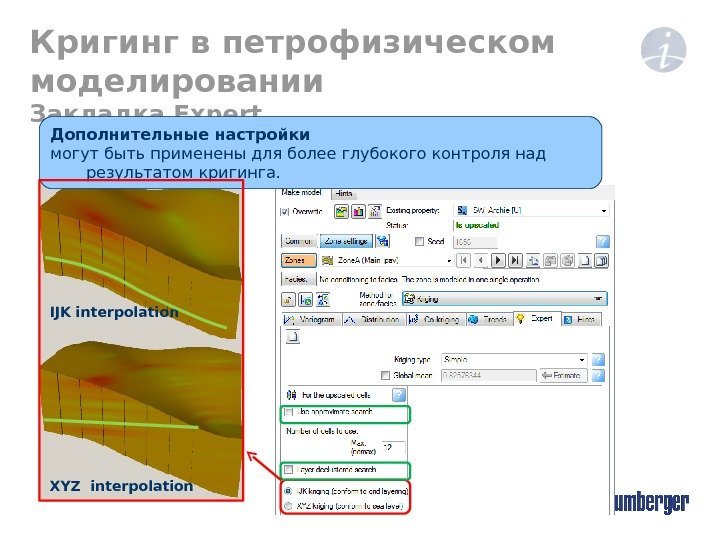Image resolution: width=720 pixels, height=540 pixels.
Task: Click the IJK interpolation model image
Action: pos(141,262)
